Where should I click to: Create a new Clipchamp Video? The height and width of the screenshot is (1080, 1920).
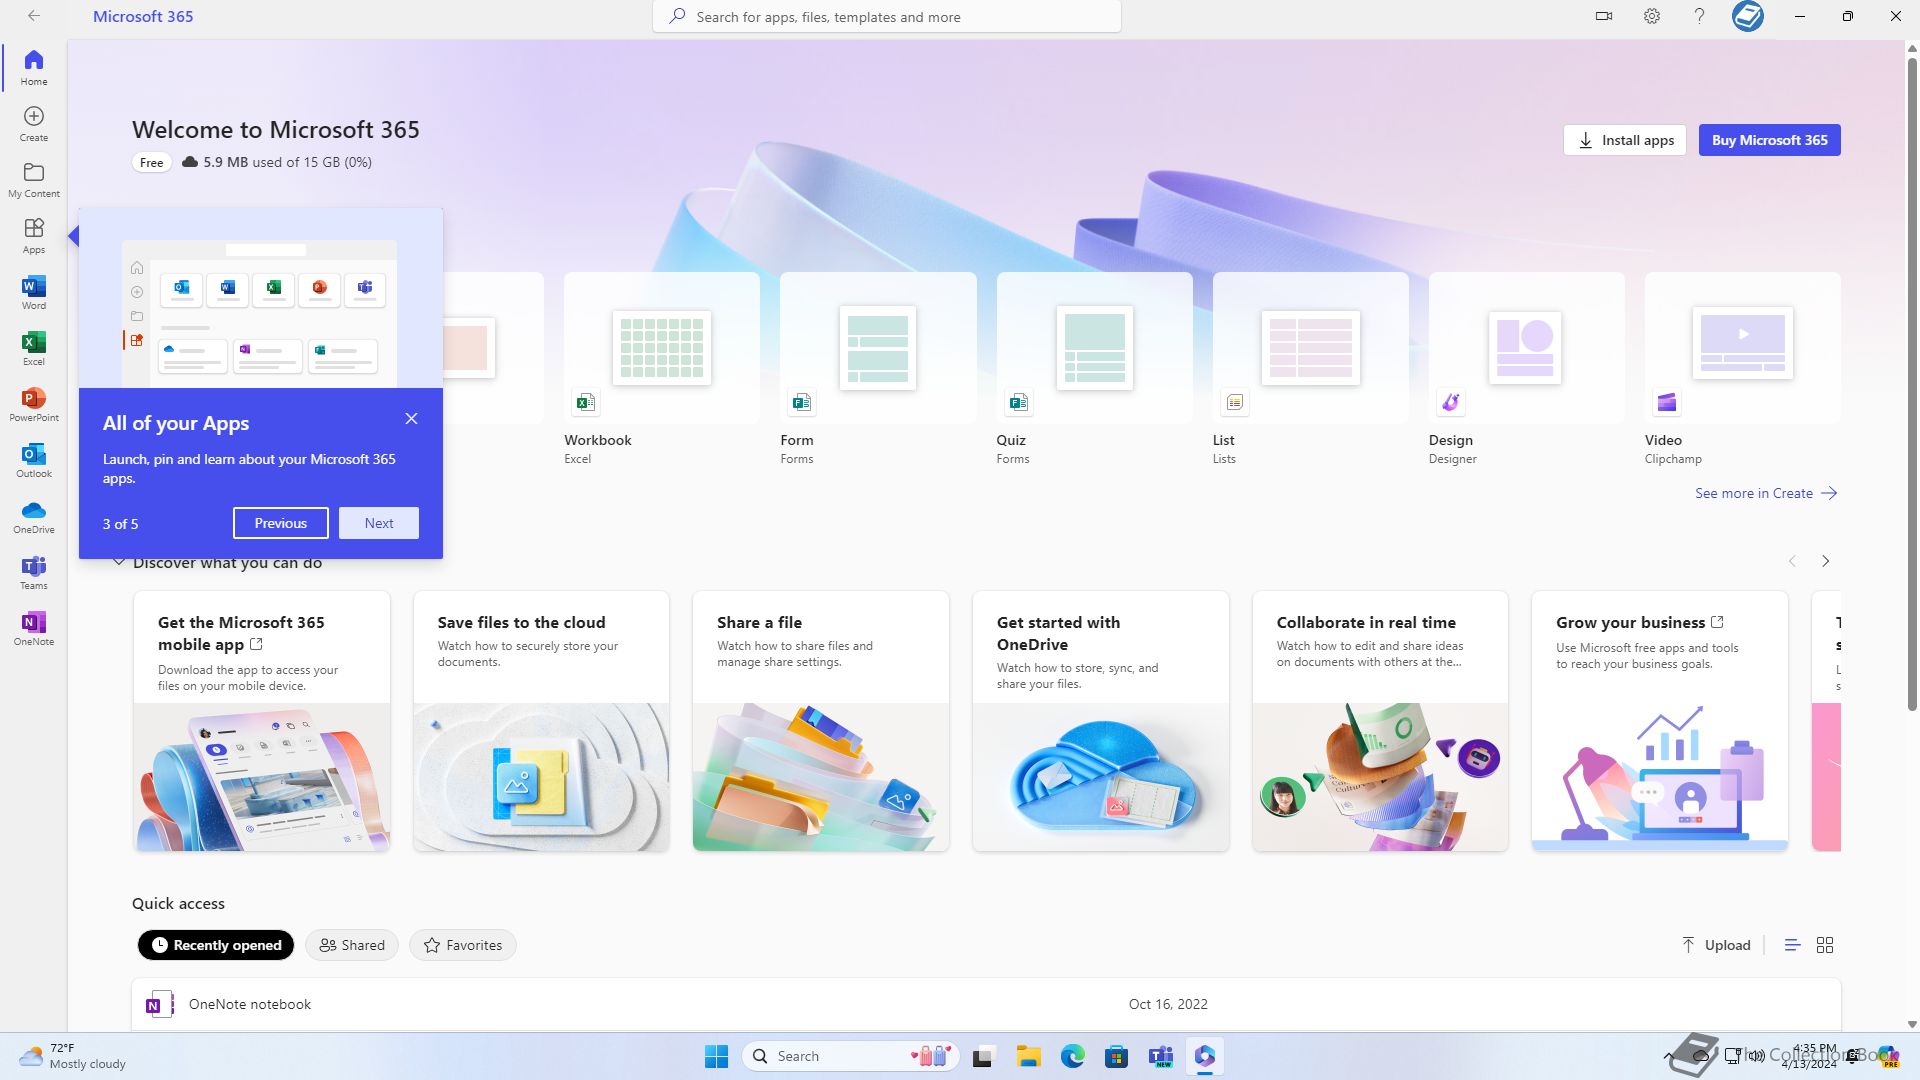coord(1742,369)
